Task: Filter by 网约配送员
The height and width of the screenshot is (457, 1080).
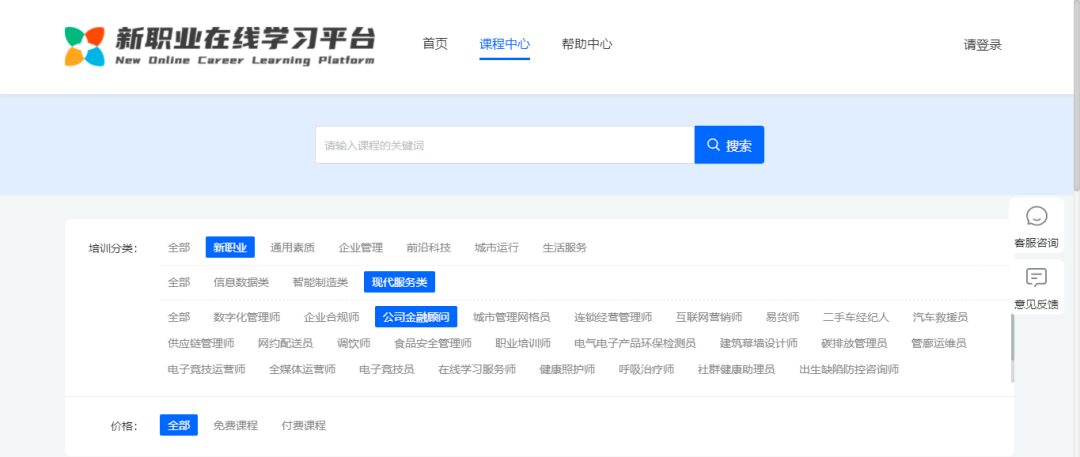Action: [285, 343]
